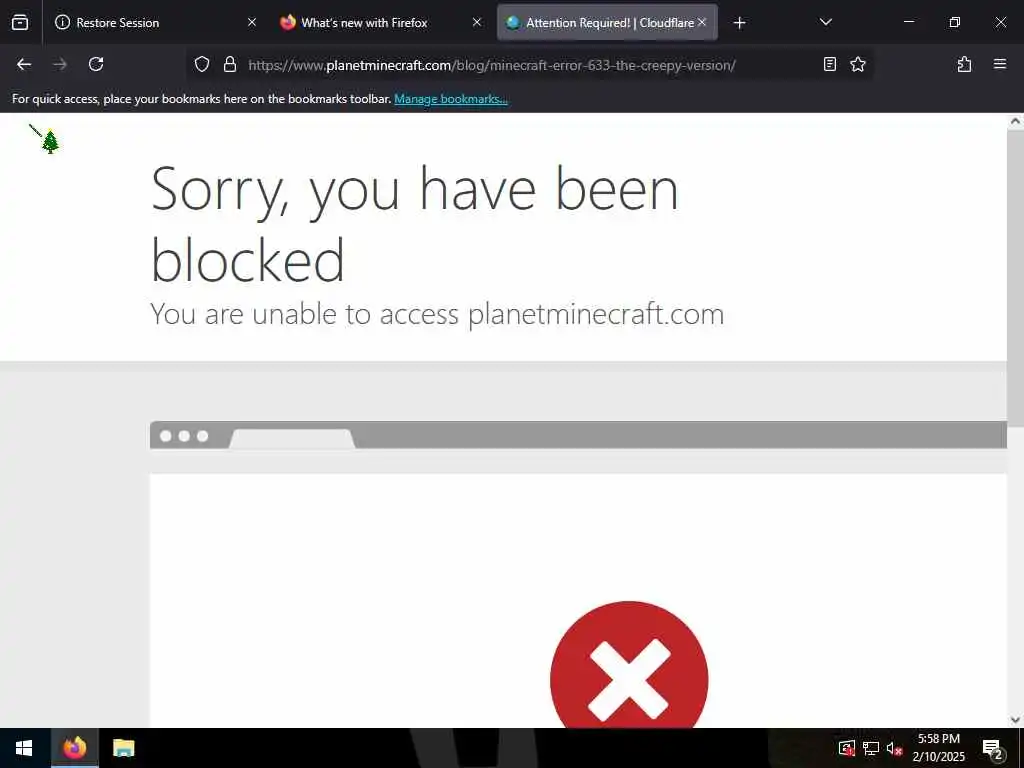Bookmark this page with star icon

point(857,64)
